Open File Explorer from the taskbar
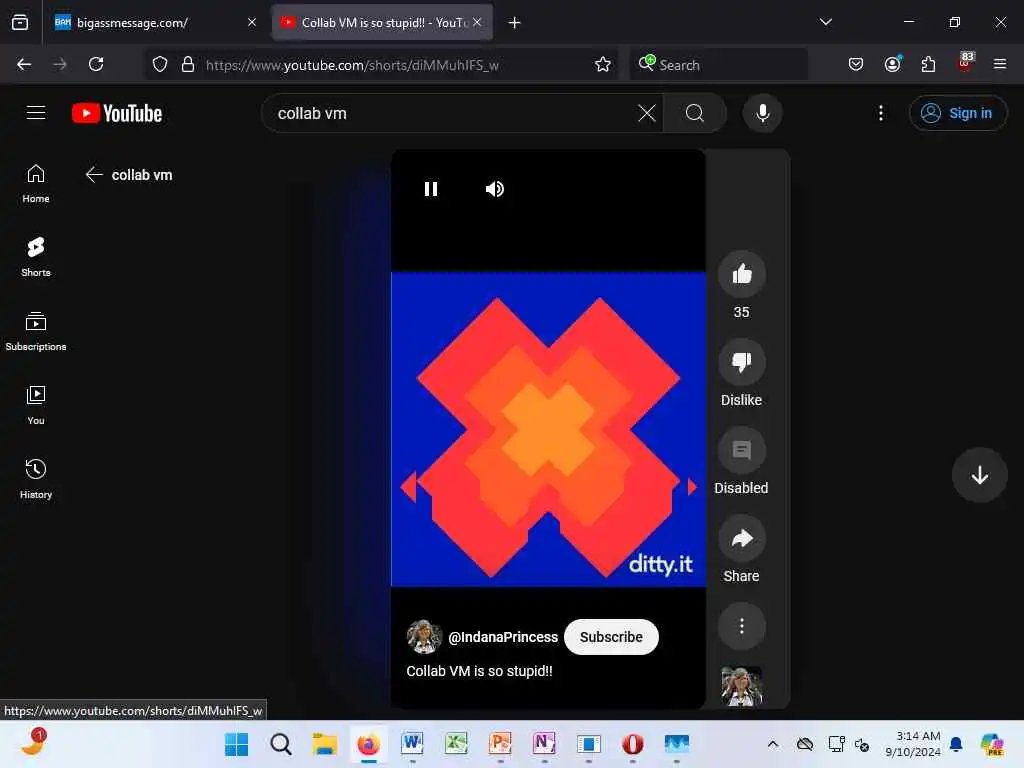Image resolution: width=1024 pixels, height=768 pixels. [325, 744]
